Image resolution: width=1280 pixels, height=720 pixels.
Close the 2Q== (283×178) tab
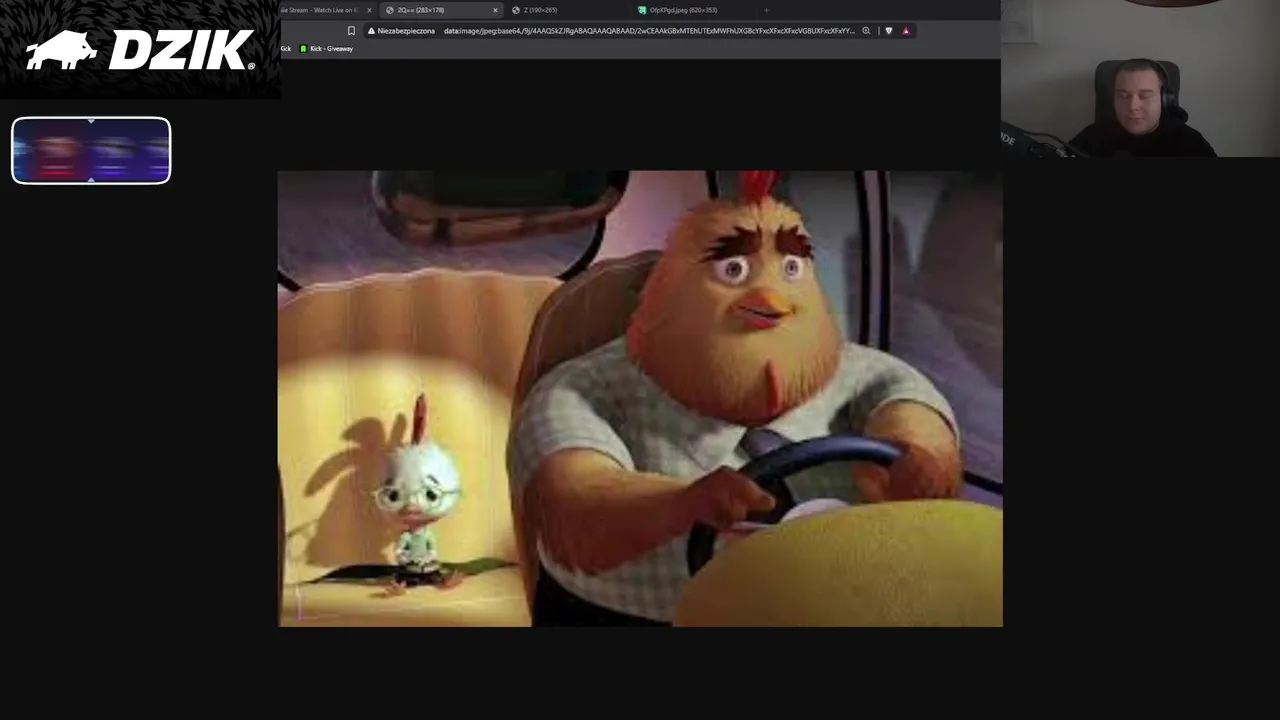495,10
